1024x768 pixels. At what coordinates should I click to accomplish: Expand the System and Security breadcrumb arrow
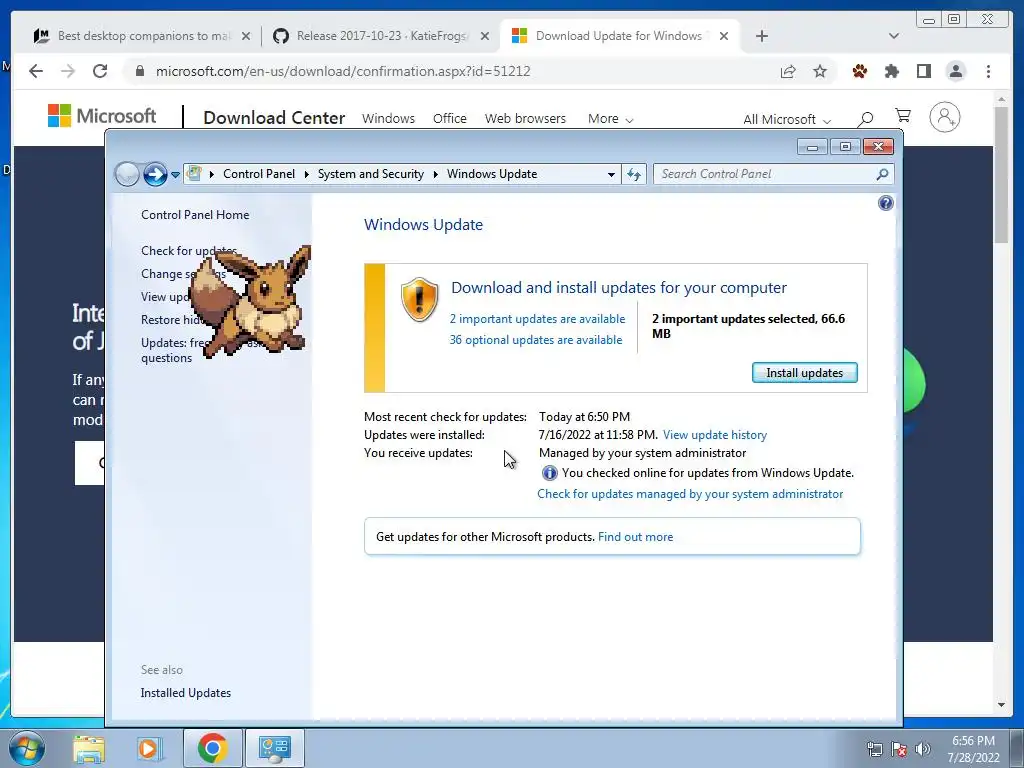click(x=436, y=174)
